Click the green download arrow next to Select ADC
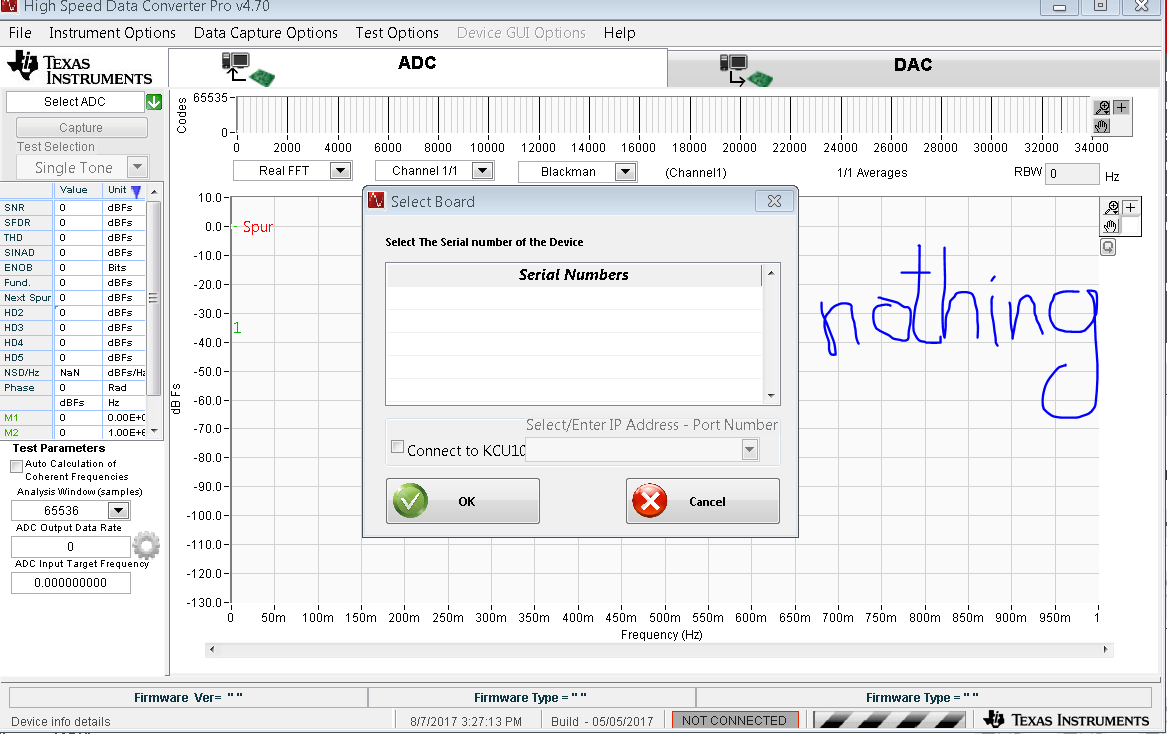 pyautogui.click(x=154, y=102)
